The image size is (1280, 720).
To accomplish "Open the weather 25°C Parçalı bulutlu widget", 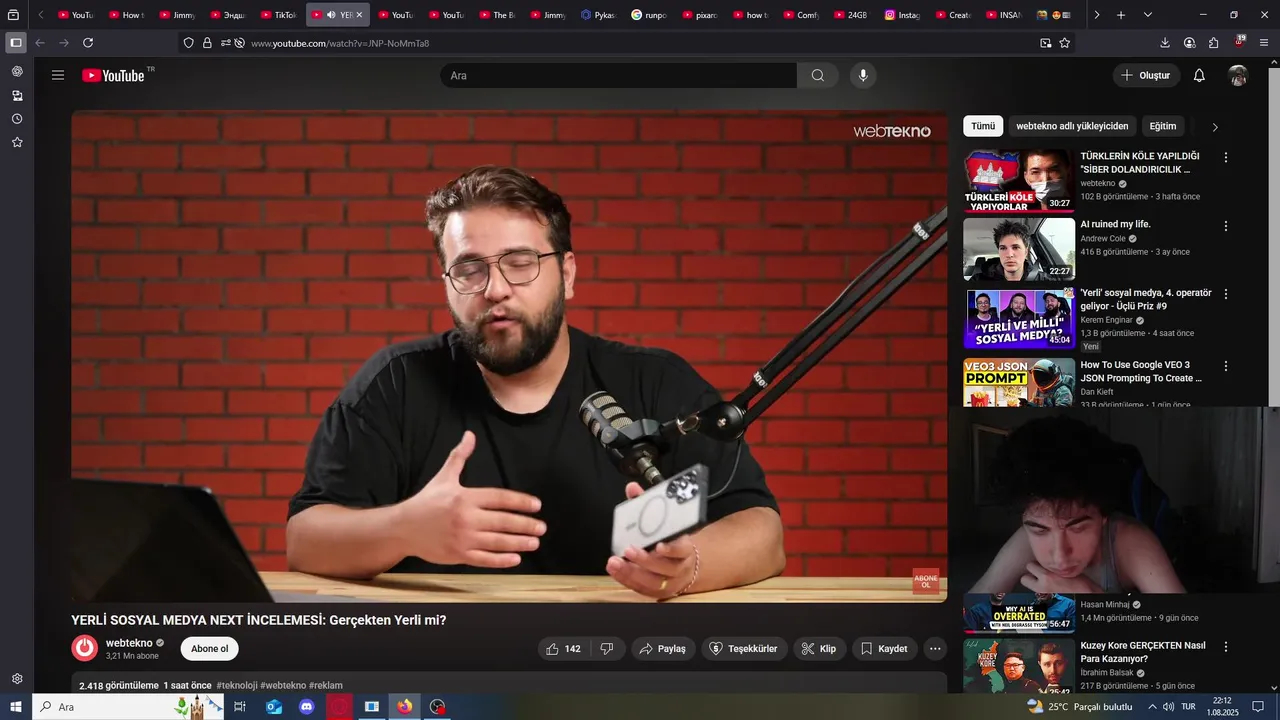I will click(1080, 706).
